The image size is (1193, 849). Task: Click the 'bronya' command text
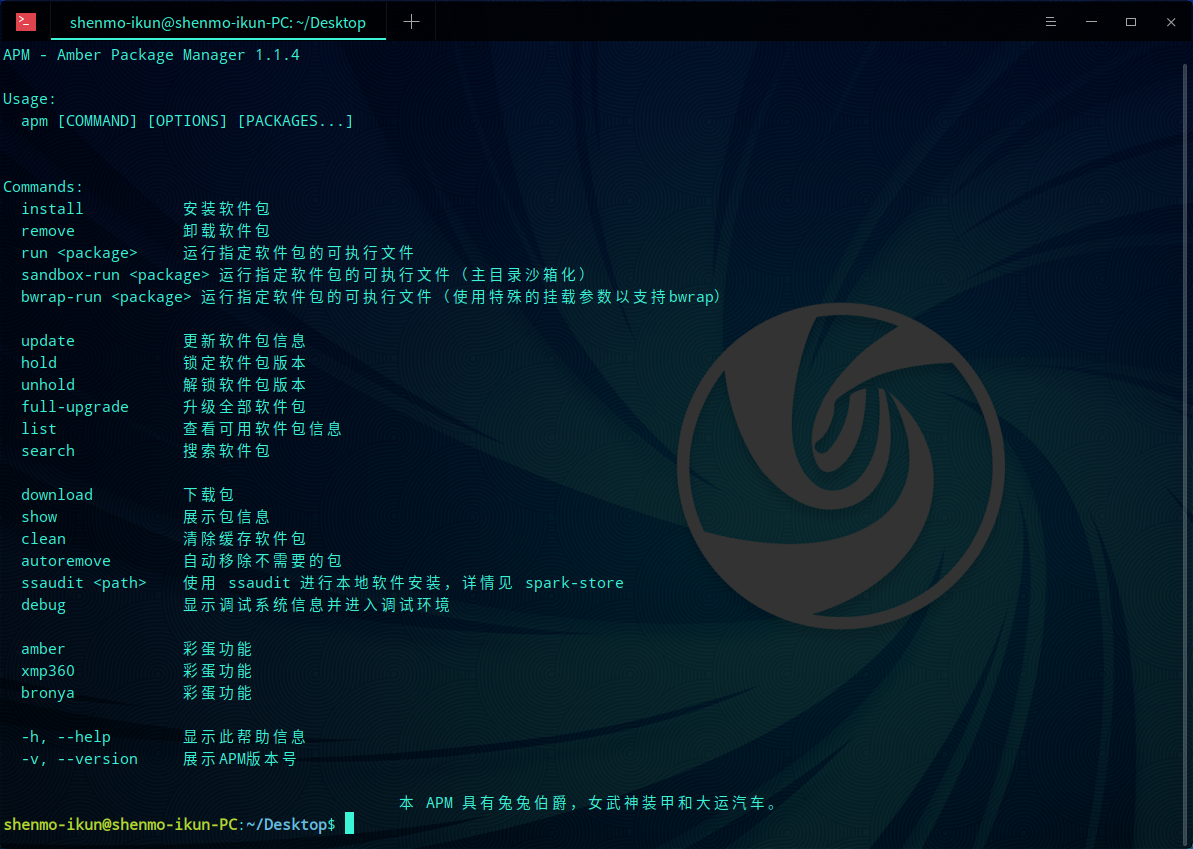48,693
